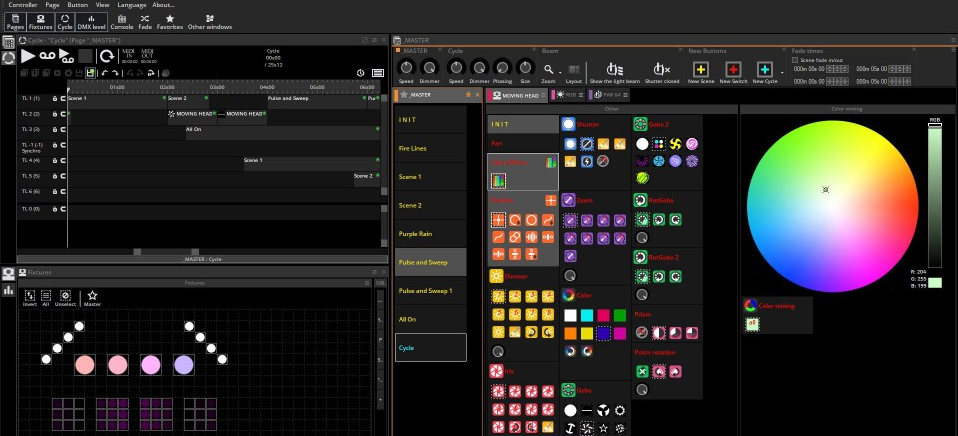Screen dimensions: 958x436
Task: Click the loop cycle icon in transport
Action: [x=106, y=56]
